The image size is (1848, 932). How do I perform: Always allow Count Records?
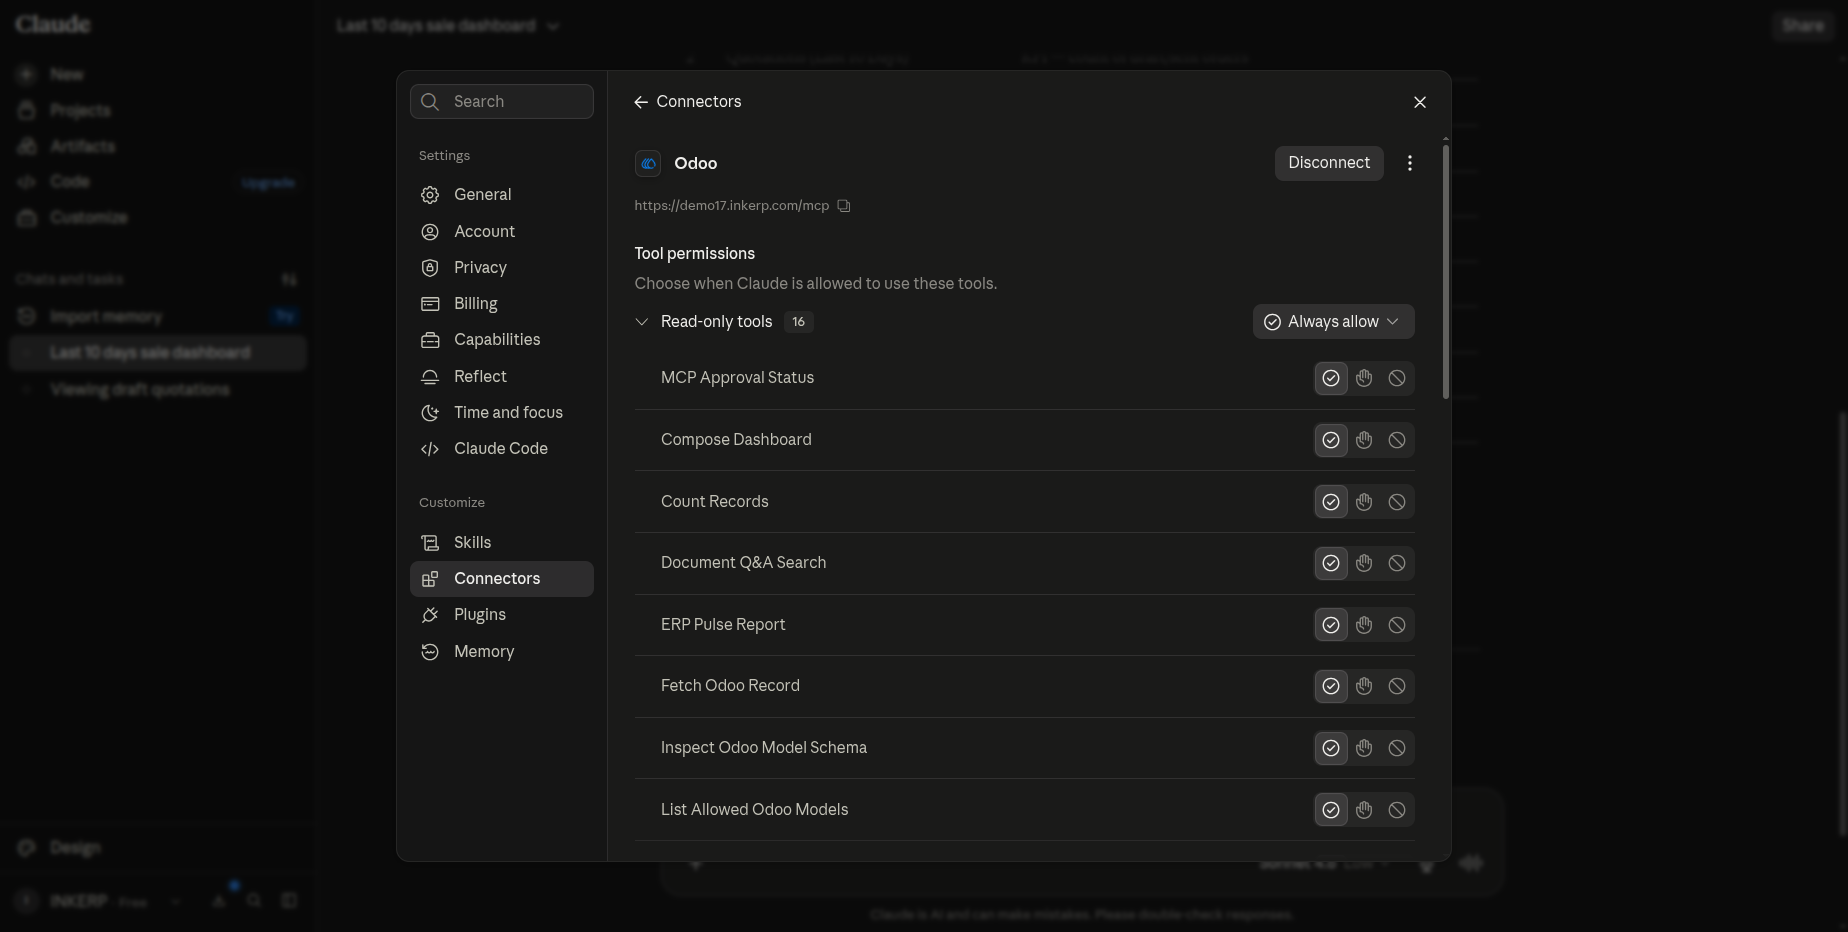tap(1331, 502)
